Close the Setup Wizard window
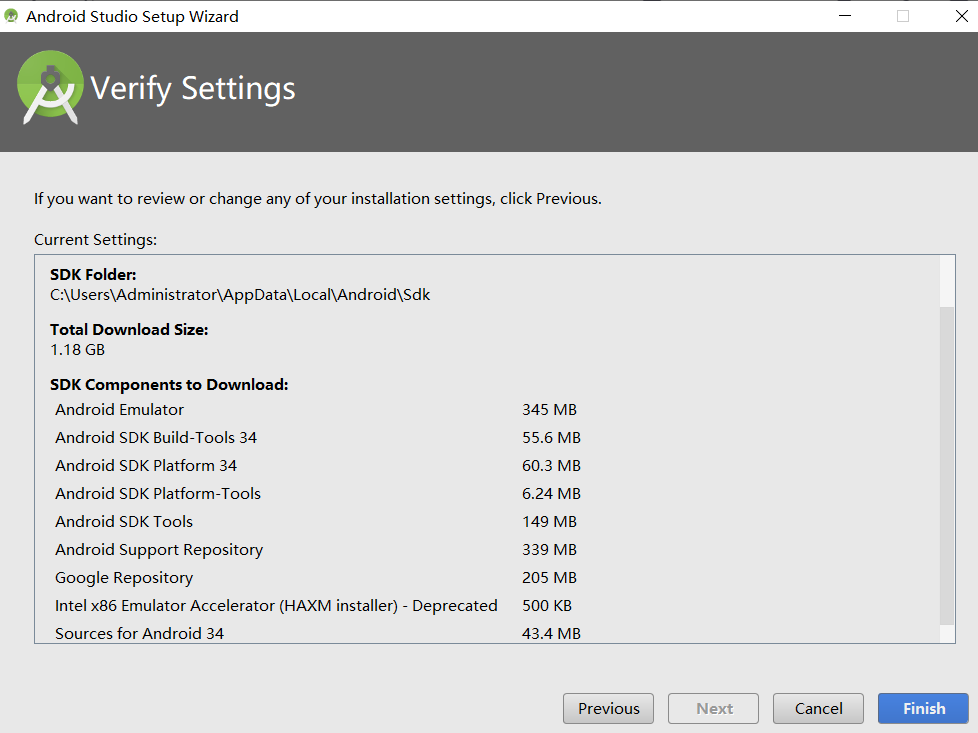978x733 pixels. click(962, 16)
